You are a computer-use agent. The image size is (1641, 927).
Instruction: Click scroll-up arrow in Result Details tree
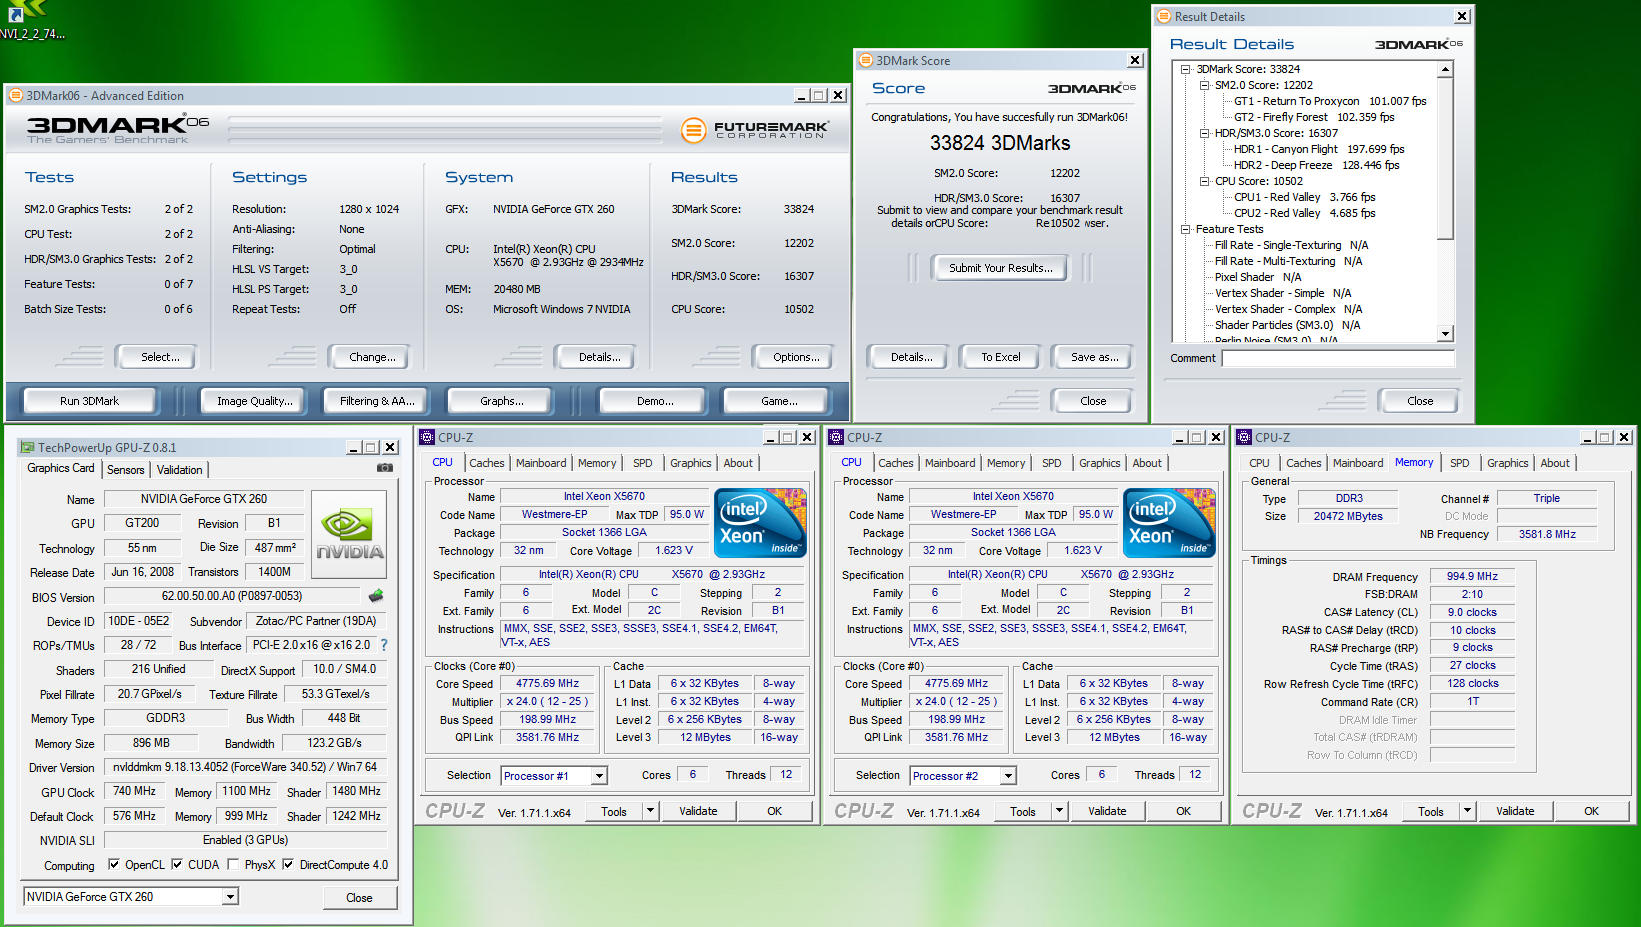pyautogui.click(x=1445, y=69)
